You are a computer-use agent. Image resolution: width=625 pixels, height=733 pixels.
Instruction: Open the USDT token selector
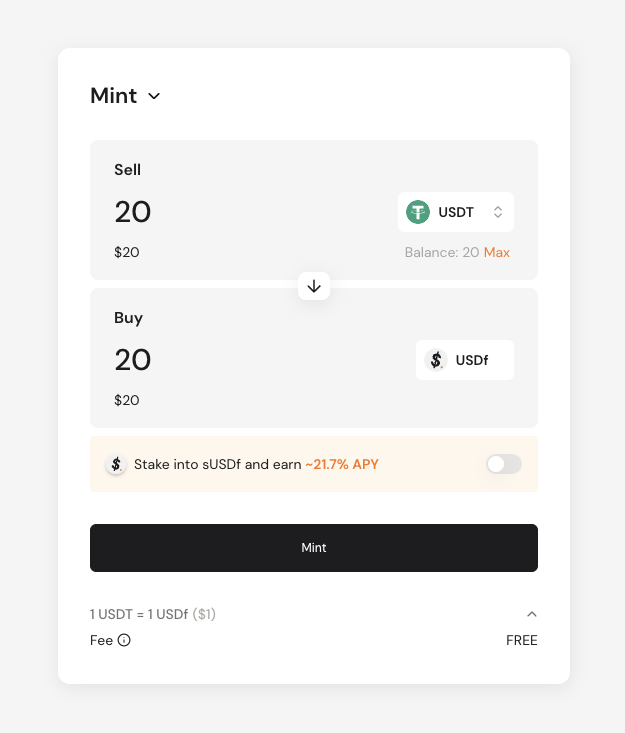456,212
